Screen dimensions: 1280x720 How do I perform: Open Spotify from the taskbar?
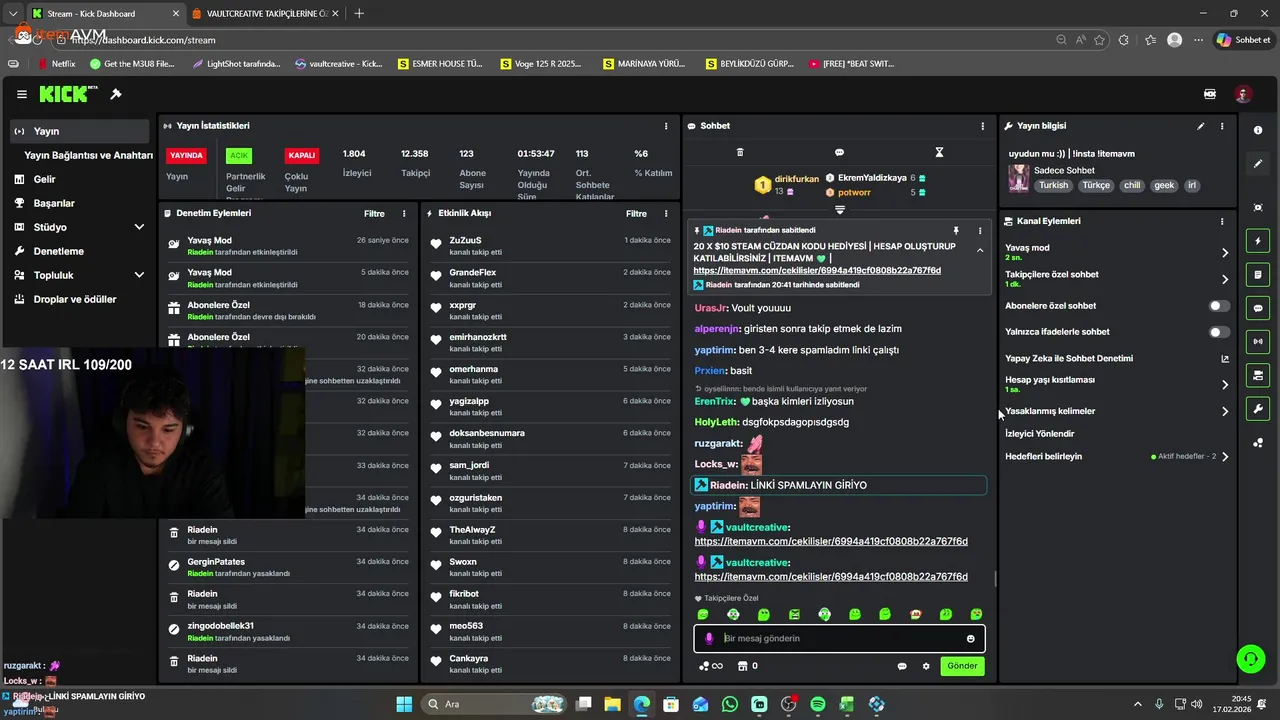pyautogui.click(x=817, y=704)
